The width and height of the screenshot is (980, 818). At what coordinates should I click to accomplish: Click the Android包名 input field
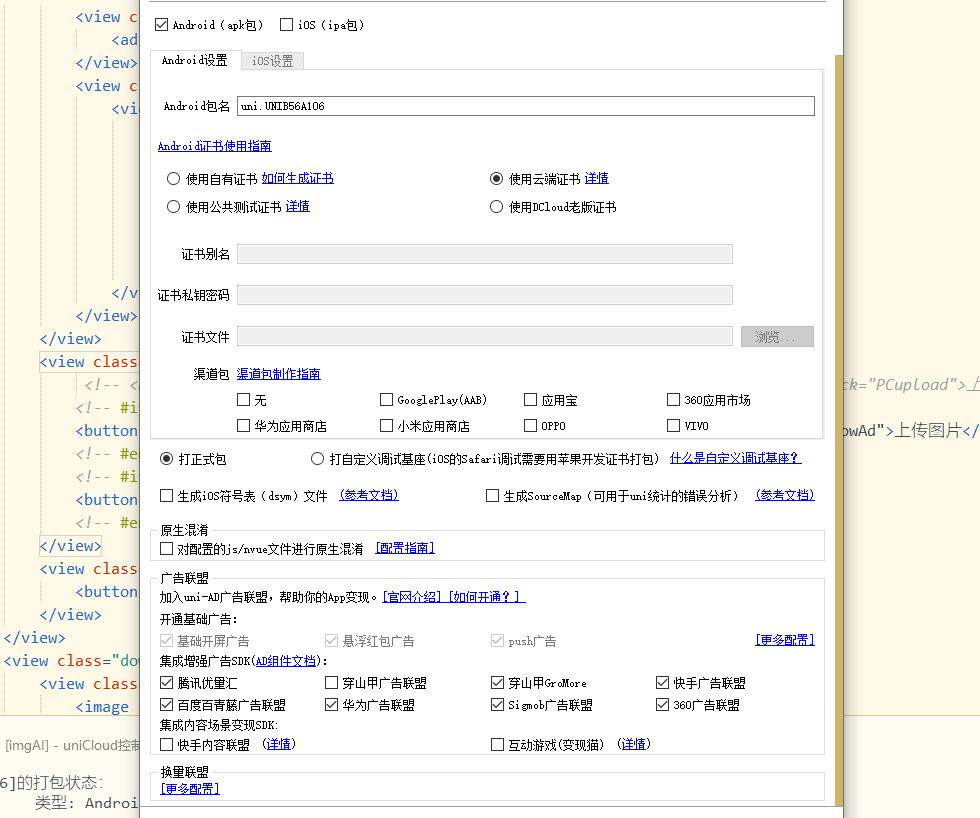(525, 106)
